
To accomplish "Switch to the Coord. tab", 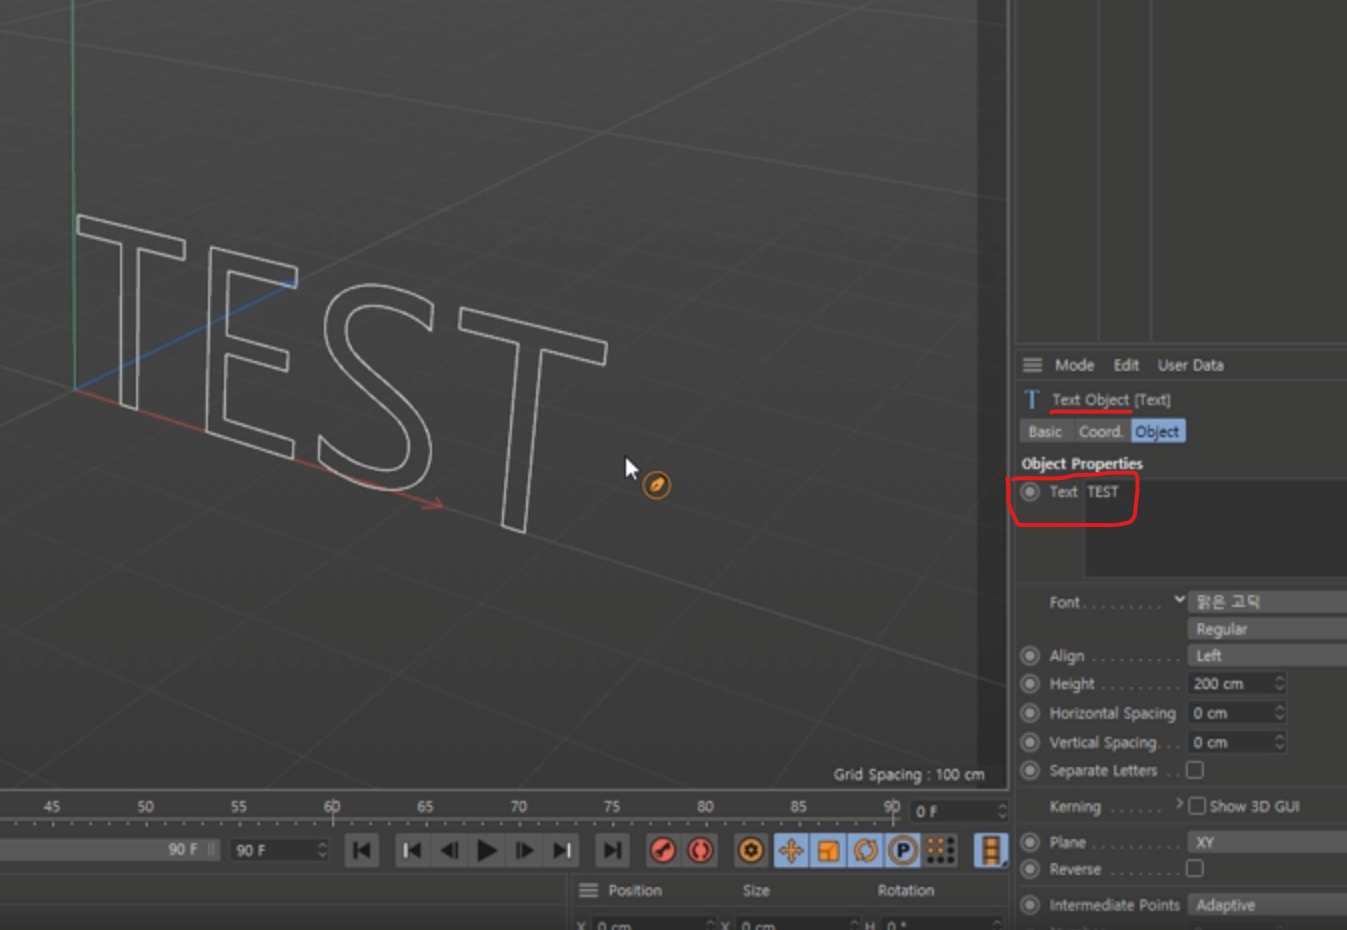I will pyautogui.click(x=1101, y=431).
